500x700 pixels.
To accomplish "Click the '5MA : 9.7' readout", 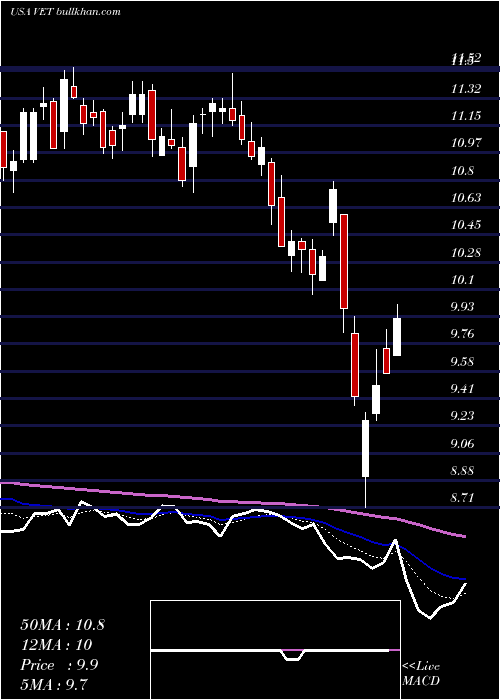I will tap(56, 684).
